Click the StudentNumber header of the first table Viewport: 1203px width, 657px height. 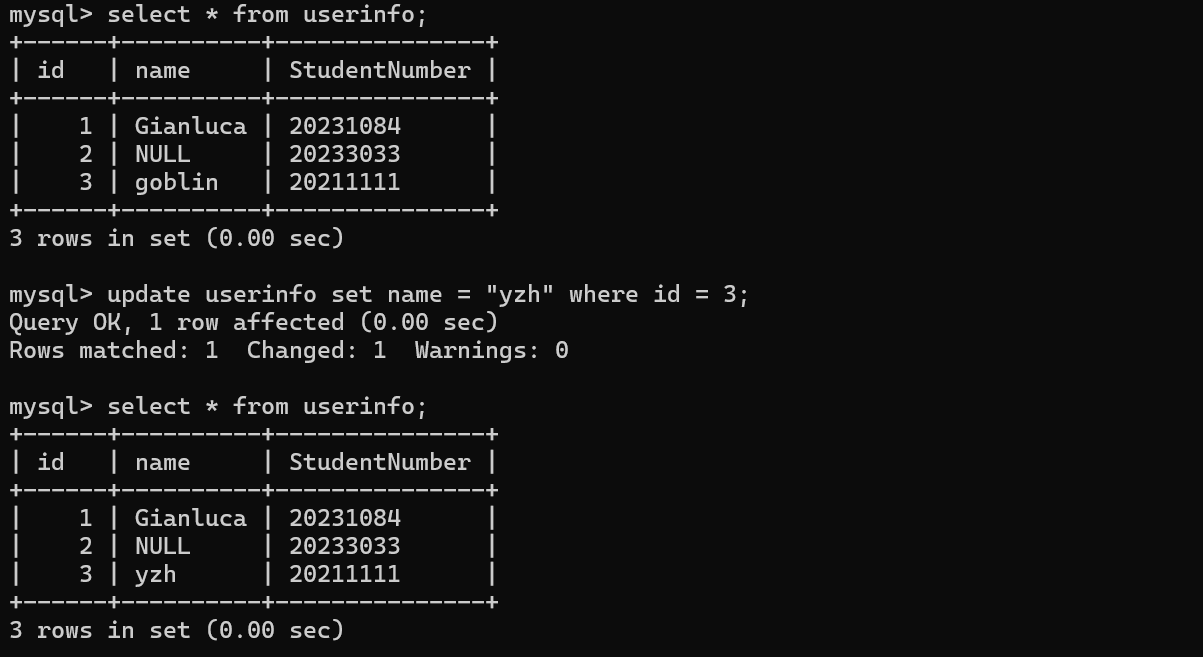tap(379, 70)
